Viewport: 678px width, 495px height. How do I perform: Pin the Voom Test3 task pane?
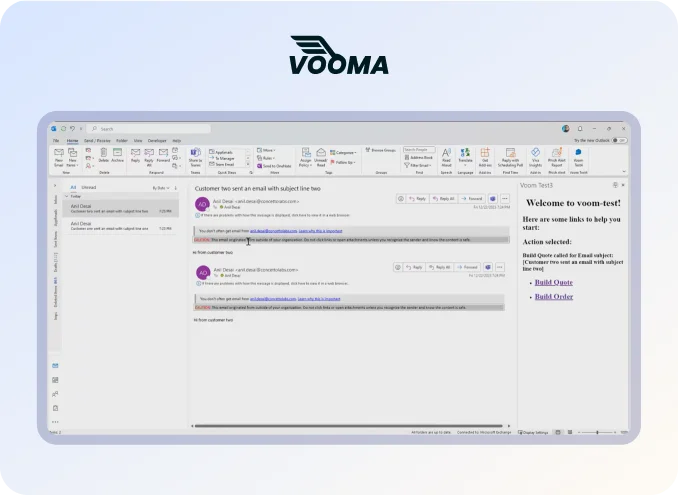[x=615, y=185]
